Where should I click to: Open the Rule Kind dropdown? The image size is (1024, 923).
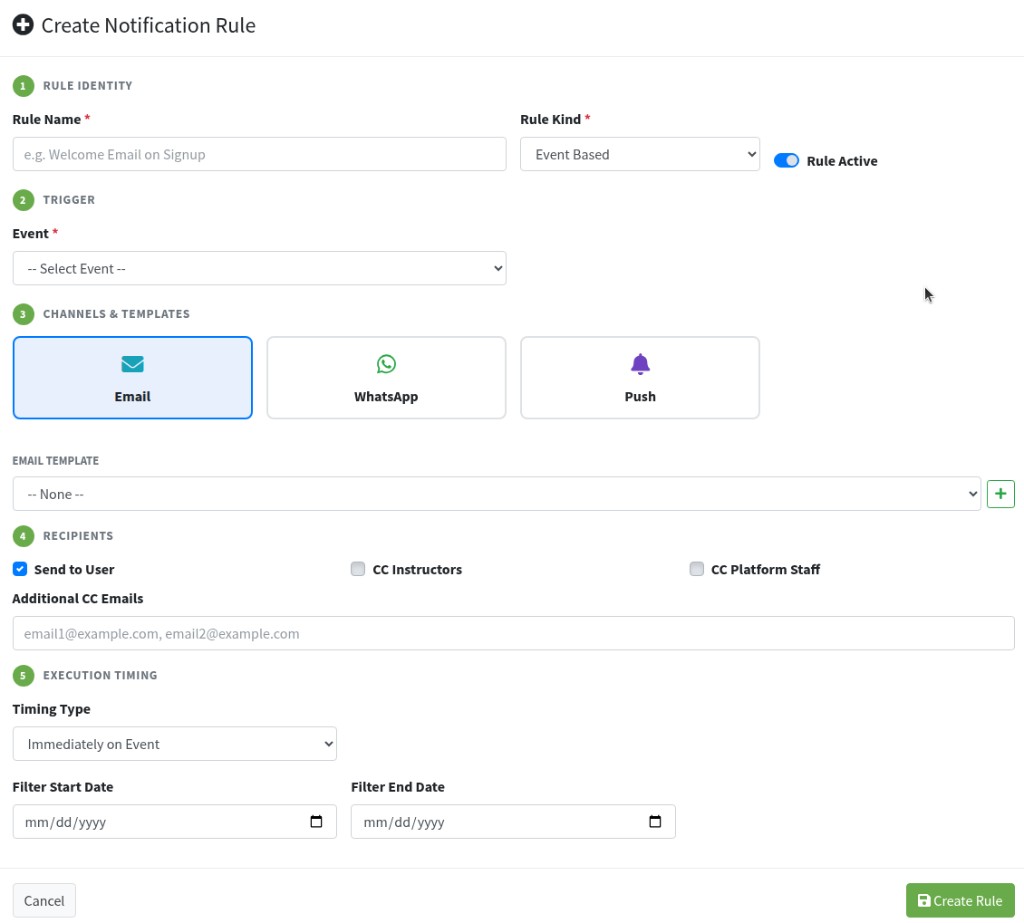coord(640,154)
